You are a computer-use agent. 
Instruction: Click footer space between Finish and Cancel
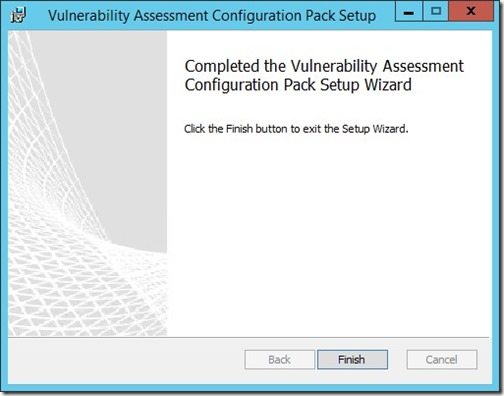tap(397, 359)
